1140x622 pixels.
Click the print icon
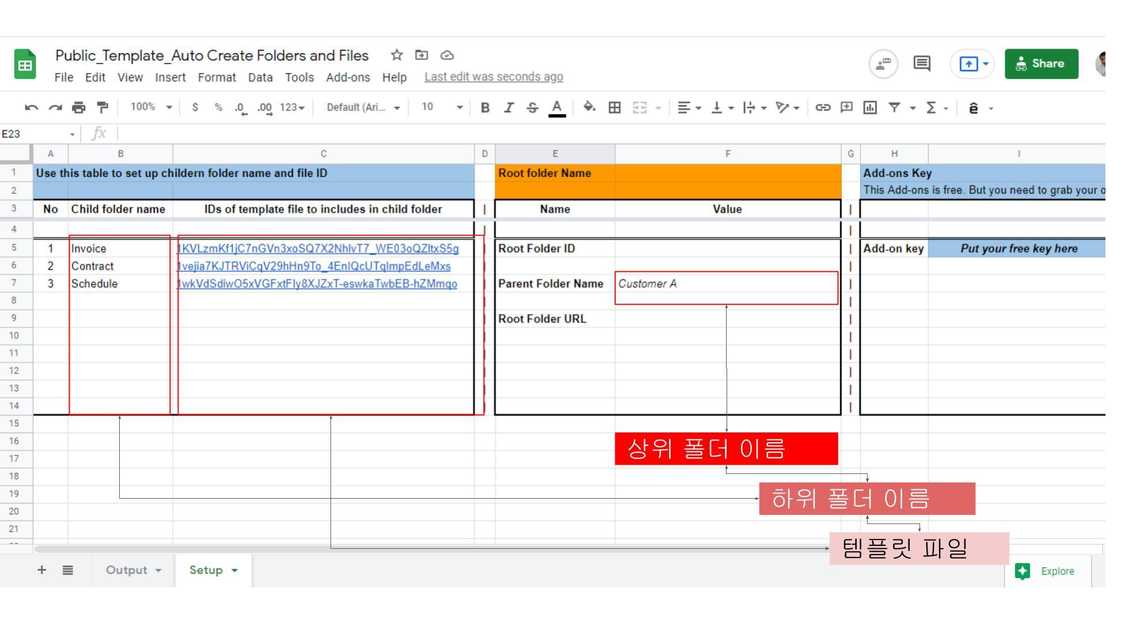(79, 108)
